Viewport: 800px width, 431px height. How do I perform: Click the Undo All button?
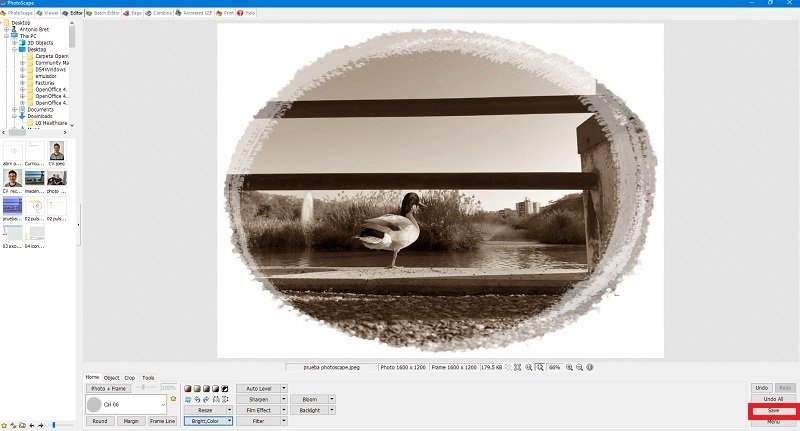coord(773,399)
